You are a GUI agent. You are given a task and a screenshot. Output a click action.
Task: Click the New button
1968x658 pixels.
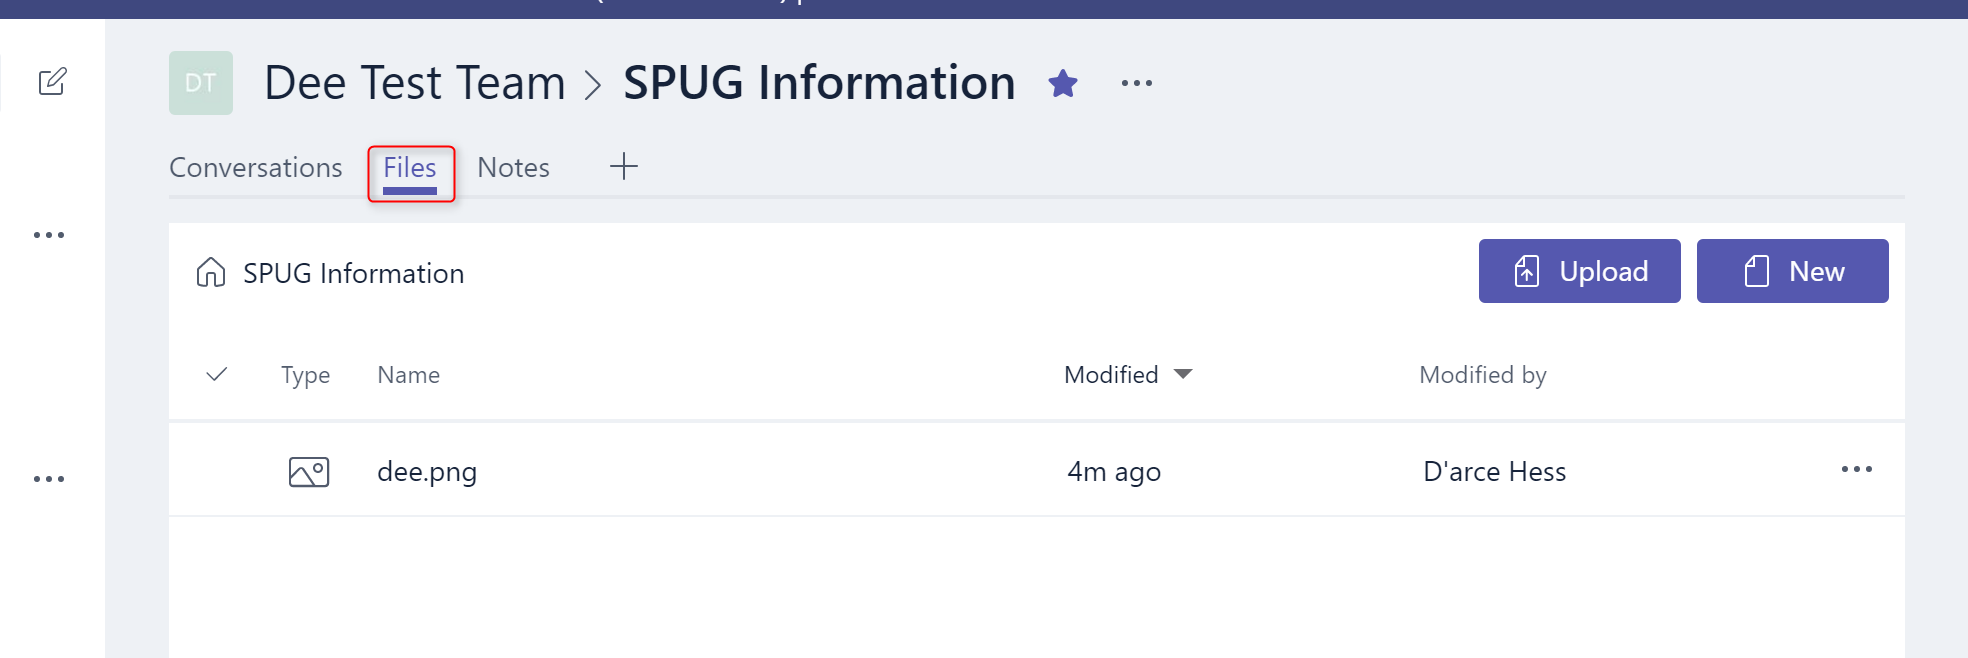pos(1793,271)
